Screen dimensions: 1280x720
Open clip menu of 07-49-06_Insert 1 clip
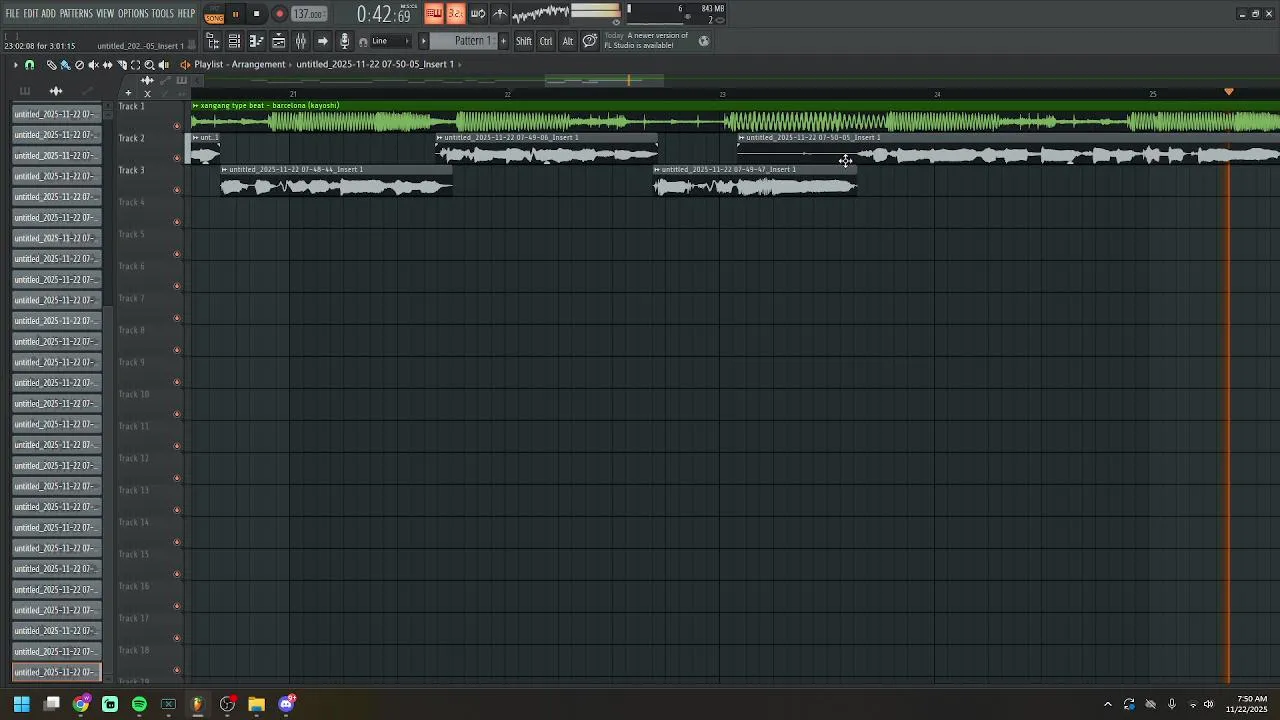pyautogui.click(x=440, y=138)
